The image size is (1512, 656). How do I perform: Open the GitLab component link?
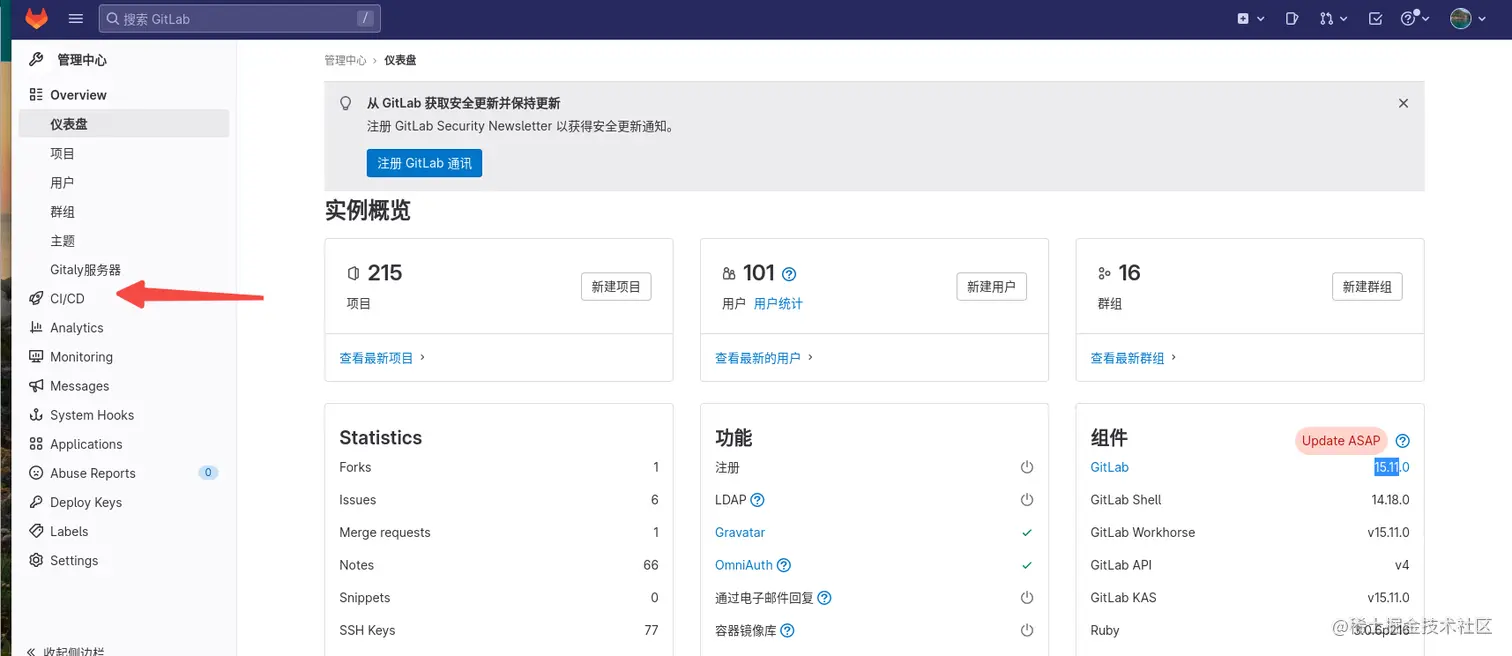click(x=1109, y=467)
